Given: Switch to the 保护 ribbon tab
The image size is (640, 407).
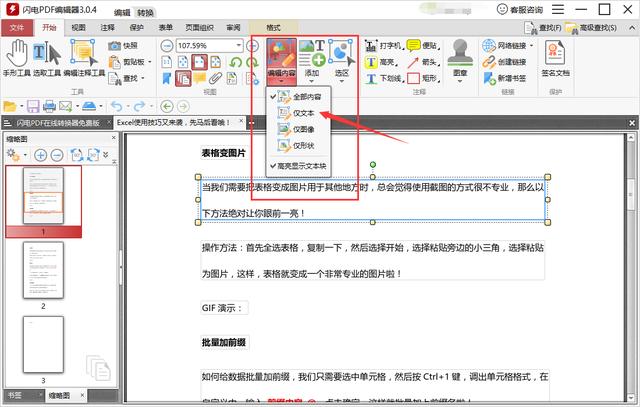Looking at the screenshot, I should point(136,28).
